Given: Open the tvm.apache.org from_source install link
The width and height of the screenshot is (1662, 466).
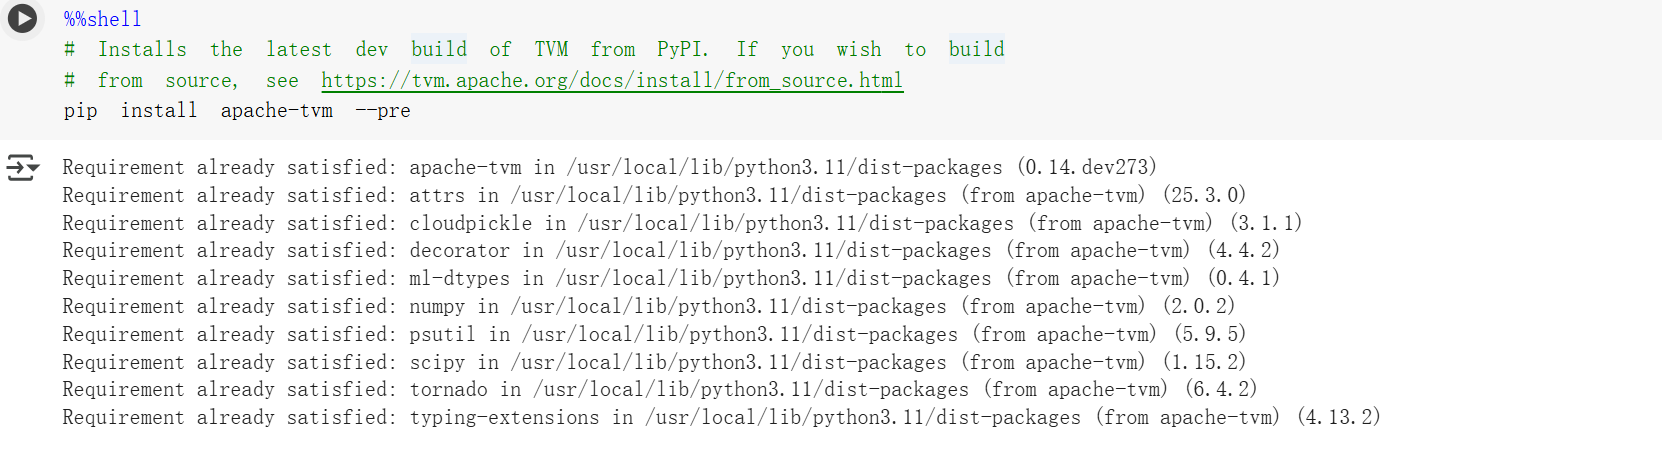Looking at the screenshot, I should tap(612, 80).
